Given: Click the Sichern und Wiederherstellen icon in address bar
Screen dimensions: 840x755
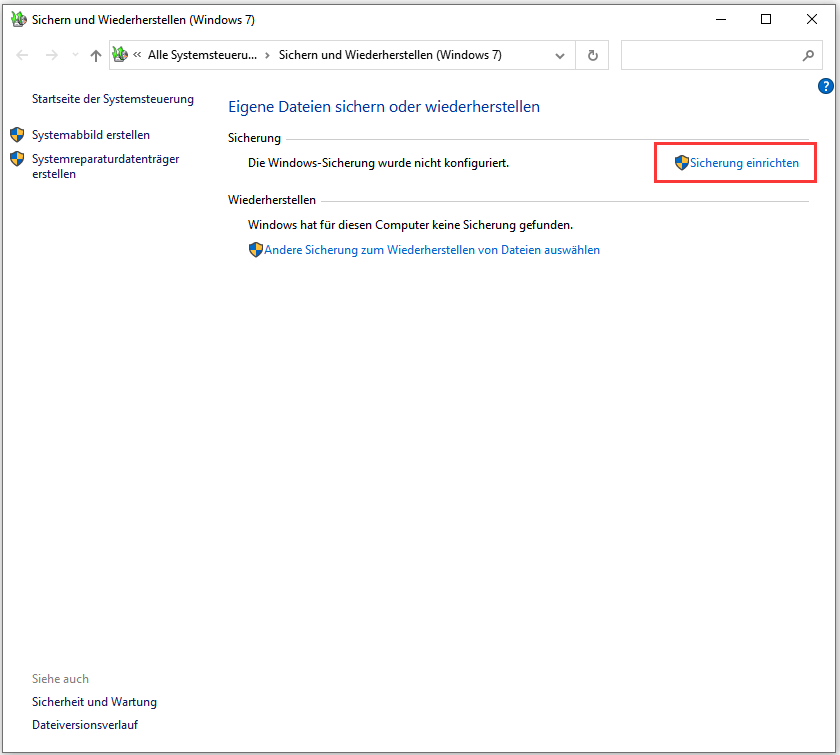Looking at the screenshot, I should pyautogui.click(x=120, y=55).
